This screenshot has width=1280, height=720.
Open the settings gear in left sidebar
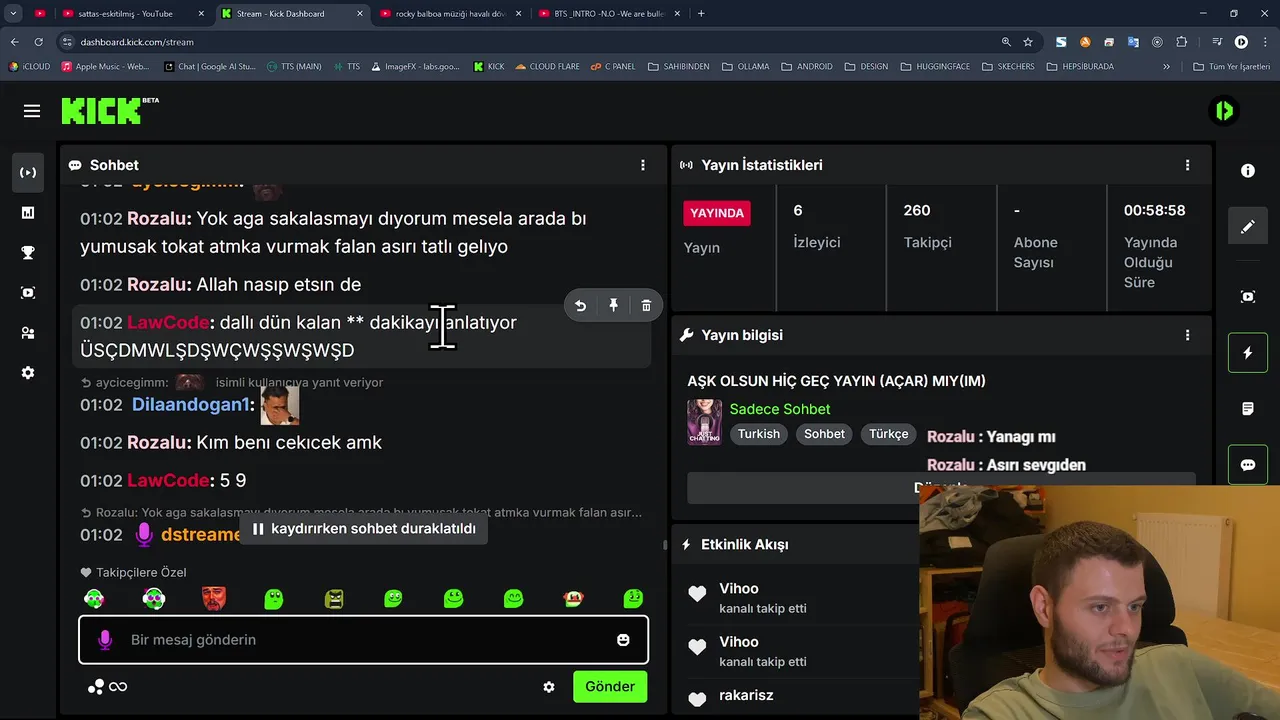pos(28,372)
